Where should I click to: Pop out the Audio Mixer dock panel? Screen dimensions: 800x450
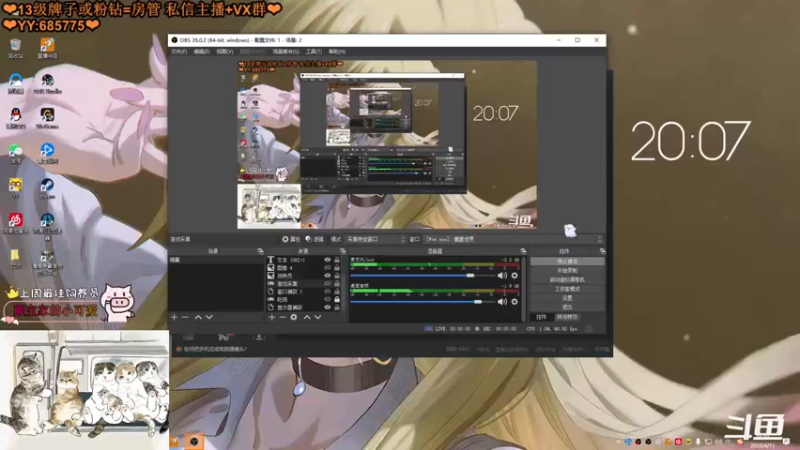523,252
